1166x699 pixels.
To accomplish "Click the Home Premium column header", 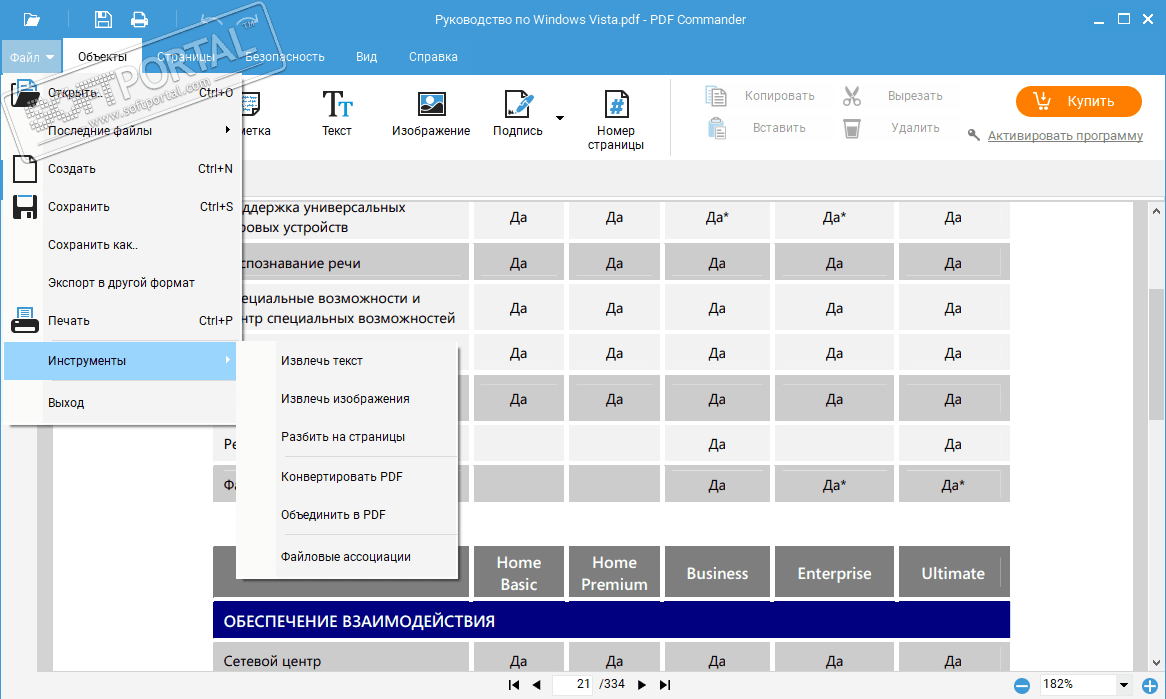I will coord(614,573).
